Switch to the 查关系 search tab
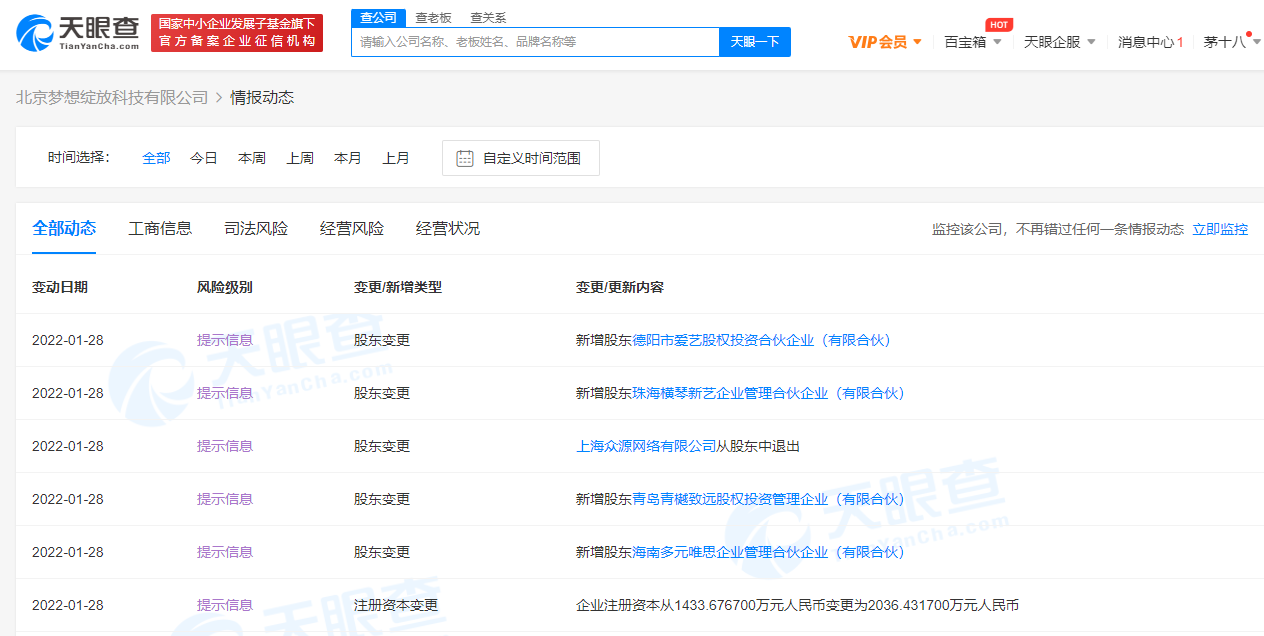Screen dimensions: 1264x636 tap(488, 18)
